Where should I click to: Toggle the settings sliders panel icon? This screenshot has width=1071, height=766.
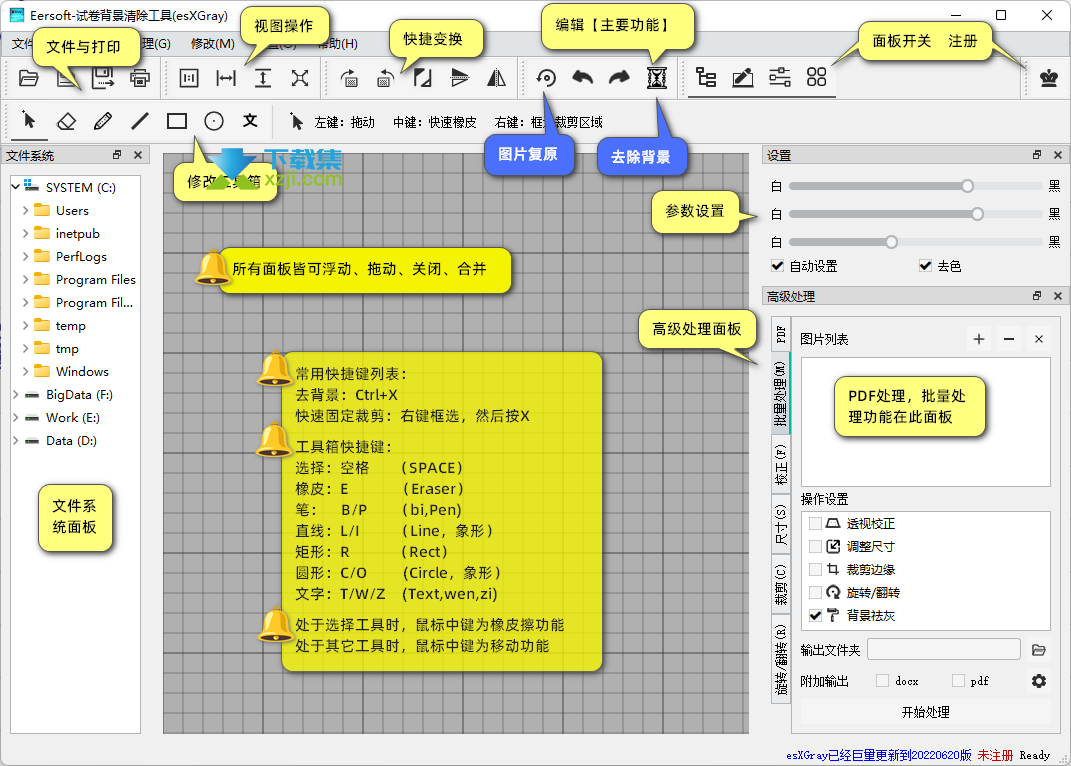pyautogui.click(x=780, y=78)
